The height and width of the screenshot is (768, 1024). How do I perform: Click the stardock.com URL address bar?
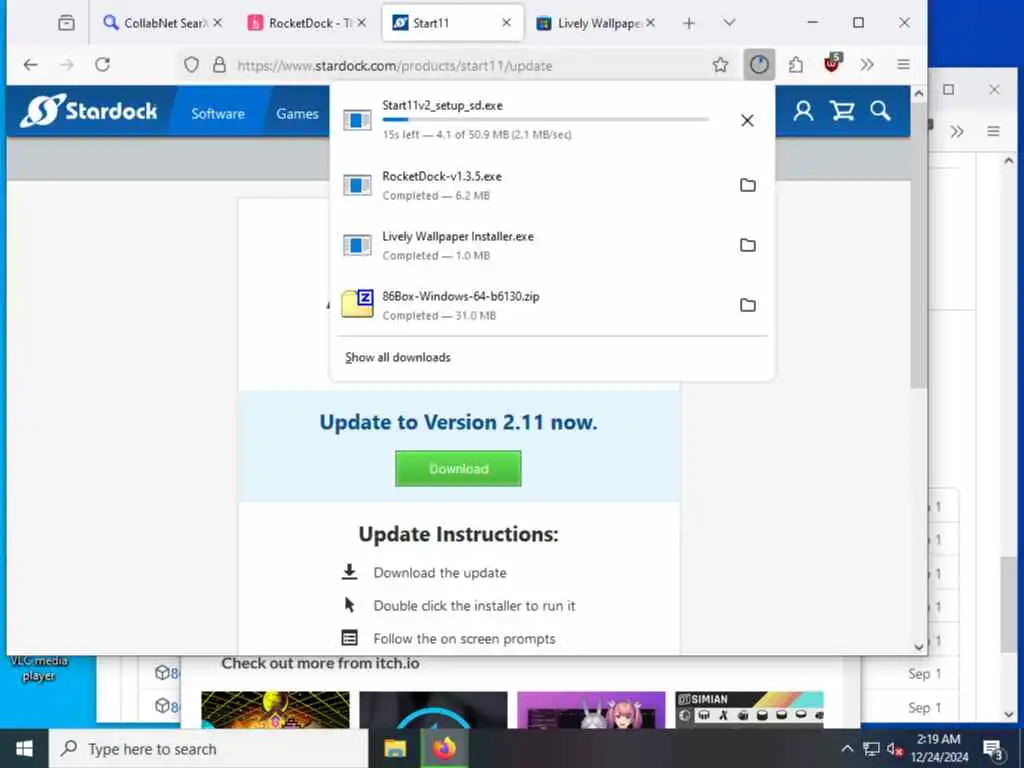[x=457, y=65]
